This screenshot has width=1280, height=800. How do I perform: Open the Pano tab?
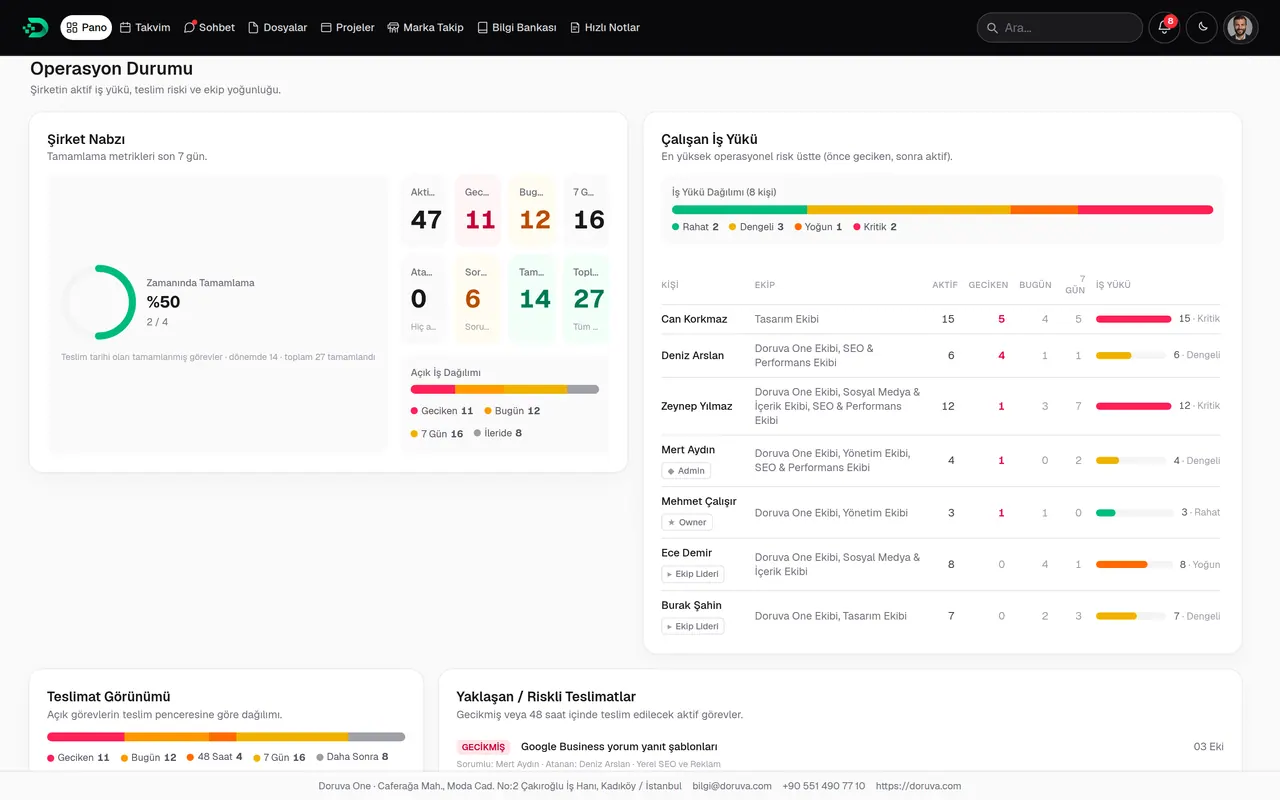click(x=86, y=28)
